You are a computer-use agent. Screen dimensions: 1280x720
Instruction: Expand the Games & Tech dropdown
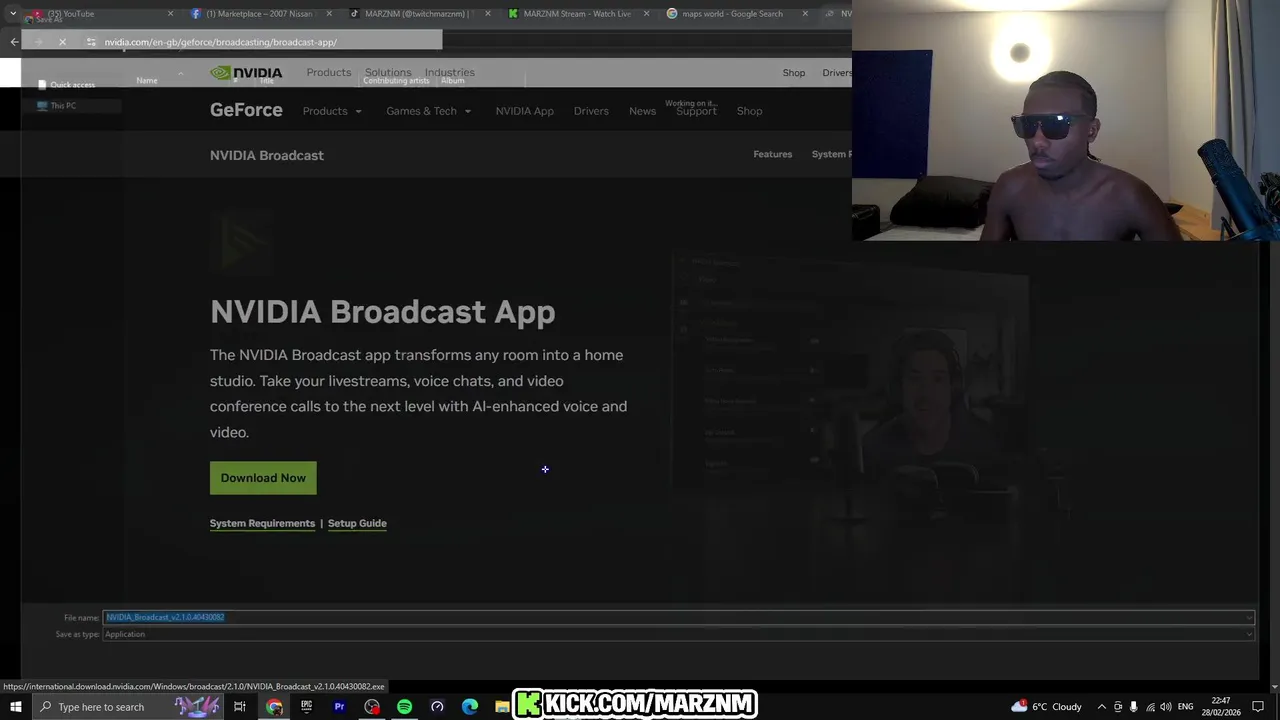(428, 111)
